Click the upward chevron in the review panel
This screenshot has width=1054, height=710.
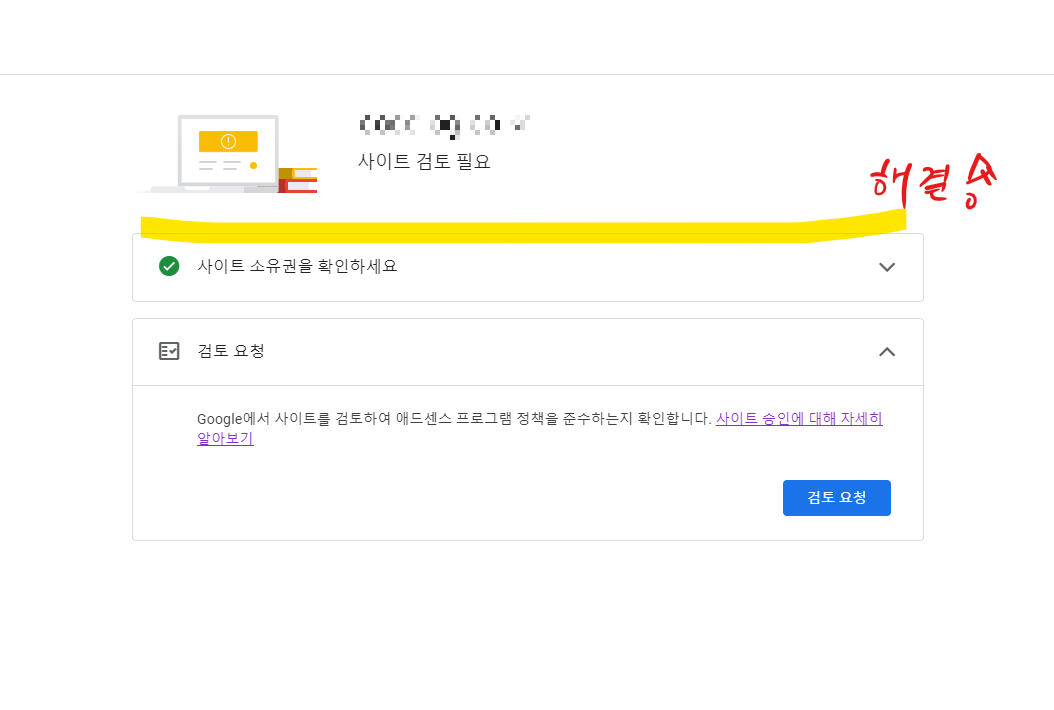[x=887, y=352]
